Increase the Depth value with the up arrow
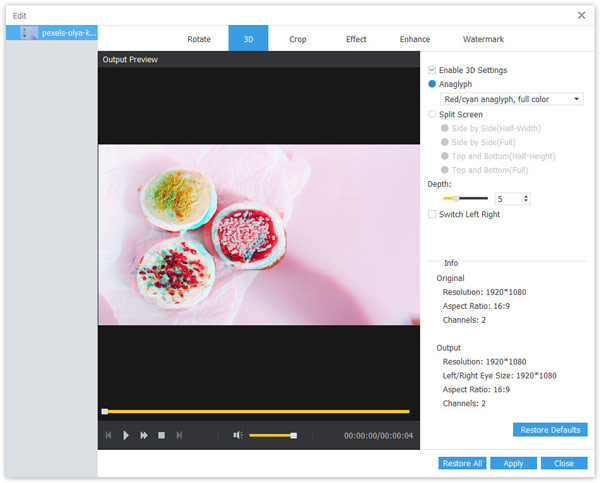The image size is (600, 483). [526, 196]
